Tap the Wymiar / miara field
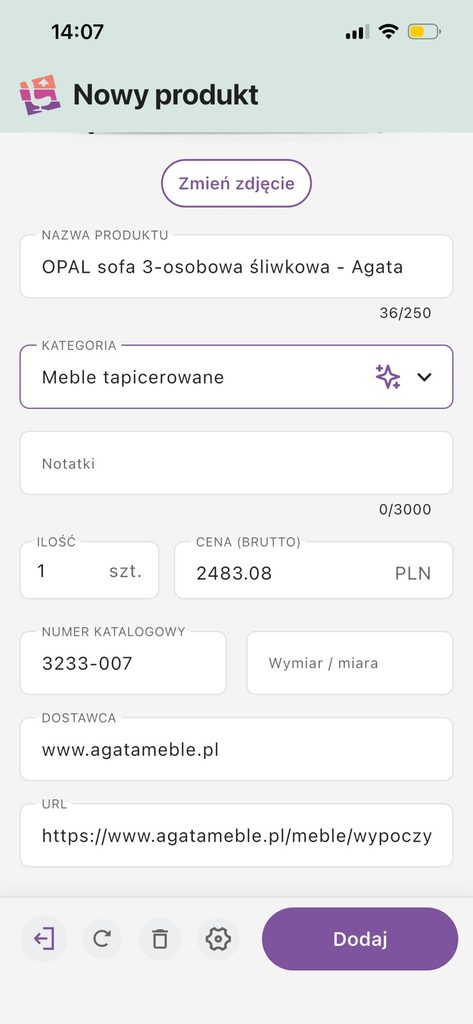Screen dimensions: 473x1024 click(x=350, y=663)
